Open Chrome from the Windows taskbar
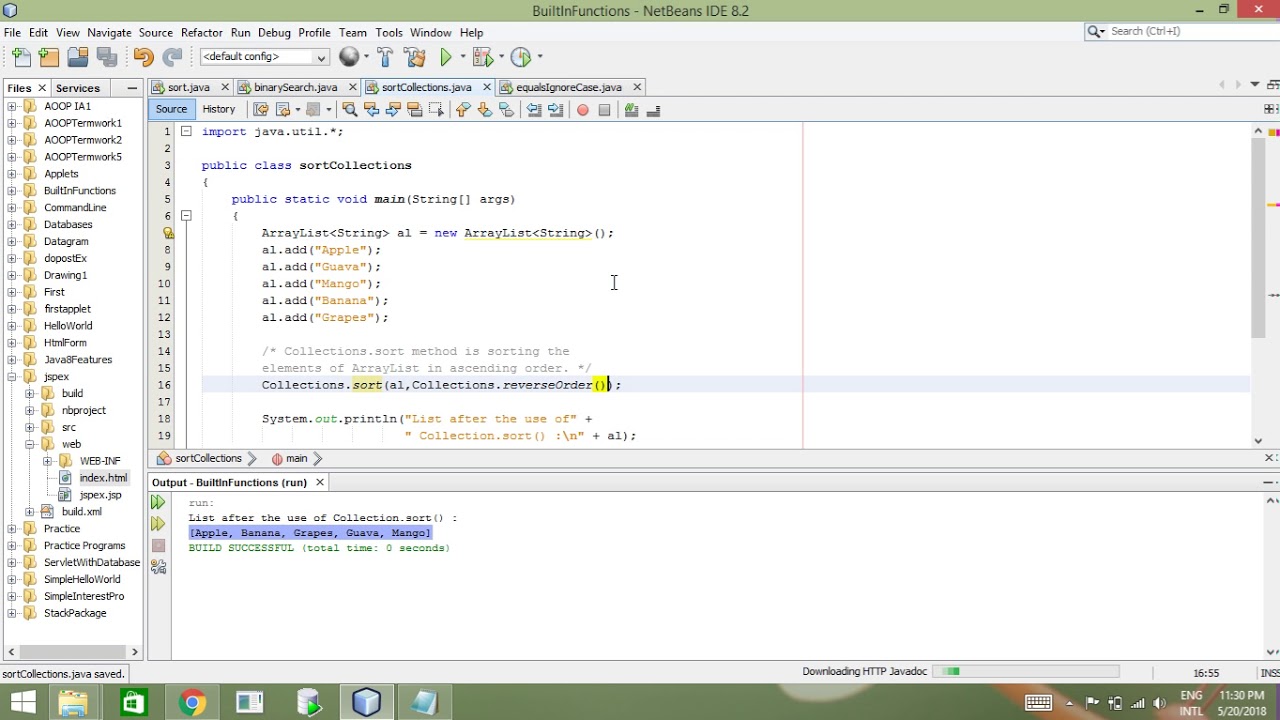Screen dimensions: 1280x720 coord(191,703)
